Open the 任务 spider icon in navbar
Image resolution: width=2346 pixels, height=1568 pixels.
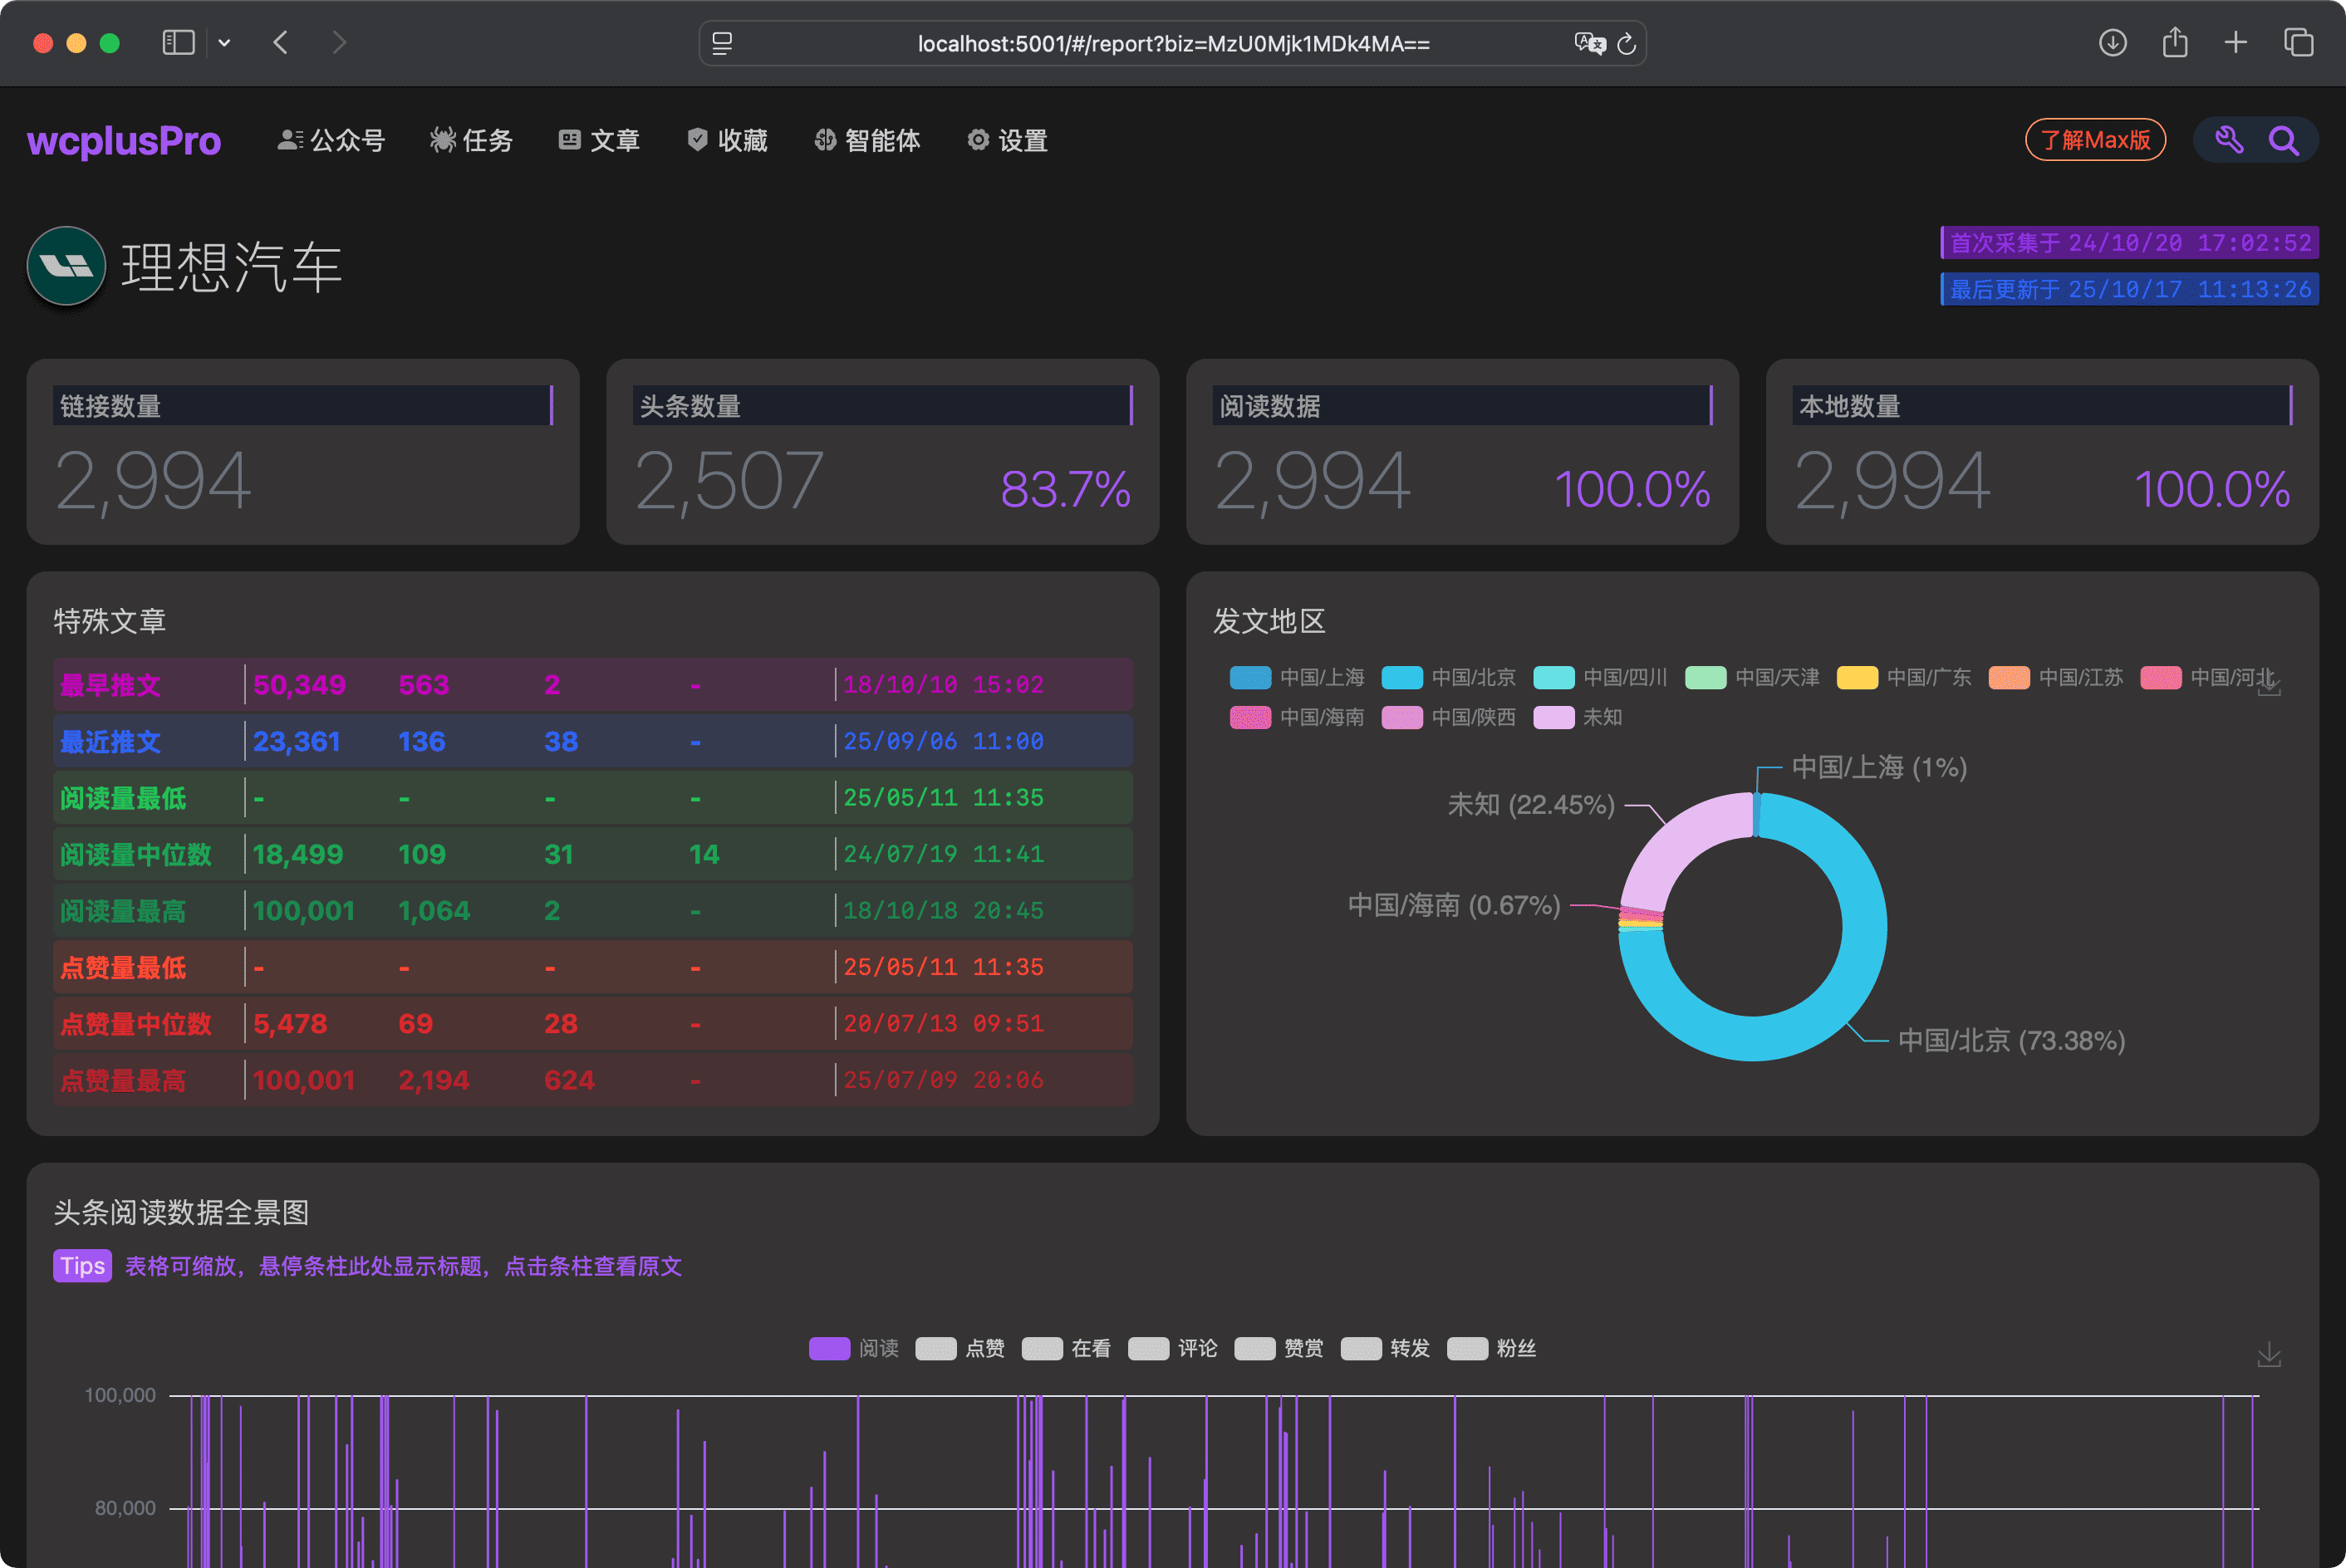(x=443, y=140)
